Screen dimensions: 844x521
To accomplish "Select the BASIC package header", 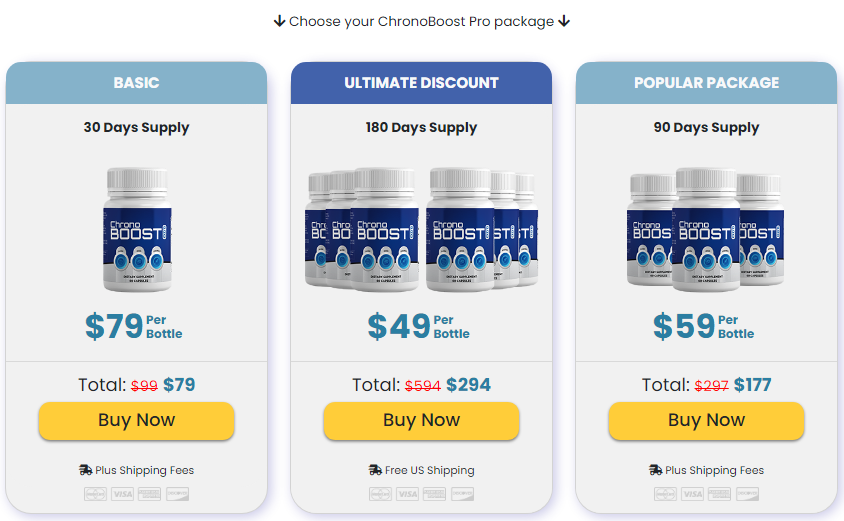I will (136, 83).
